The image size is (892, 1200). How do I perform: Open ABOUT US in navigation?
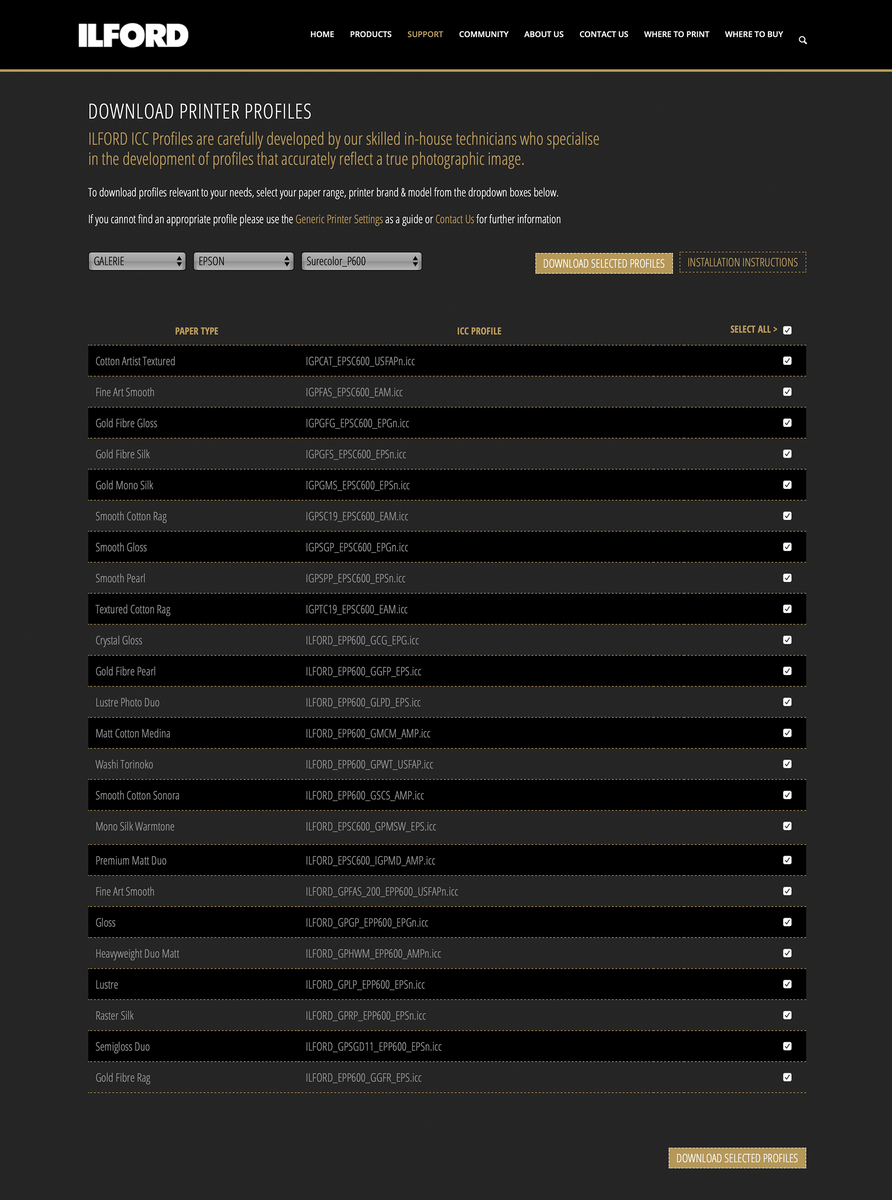click(x=544, y=34)
